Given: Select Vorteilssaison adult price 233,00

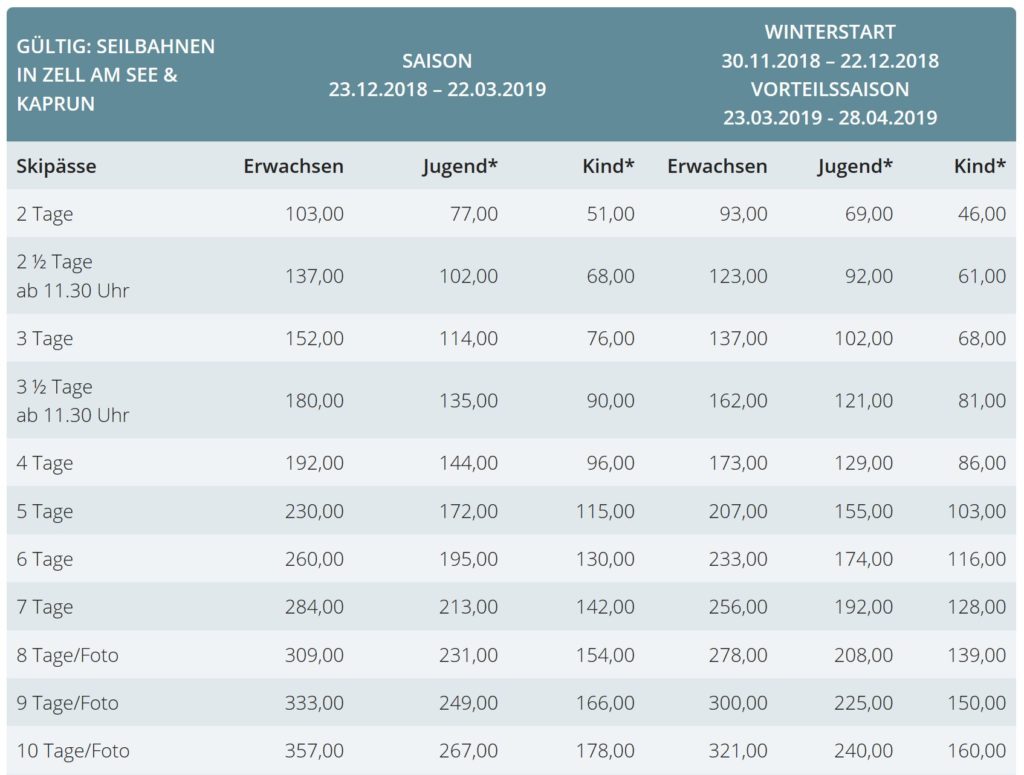Looking at the screenshot, I should tap(738, 559).
